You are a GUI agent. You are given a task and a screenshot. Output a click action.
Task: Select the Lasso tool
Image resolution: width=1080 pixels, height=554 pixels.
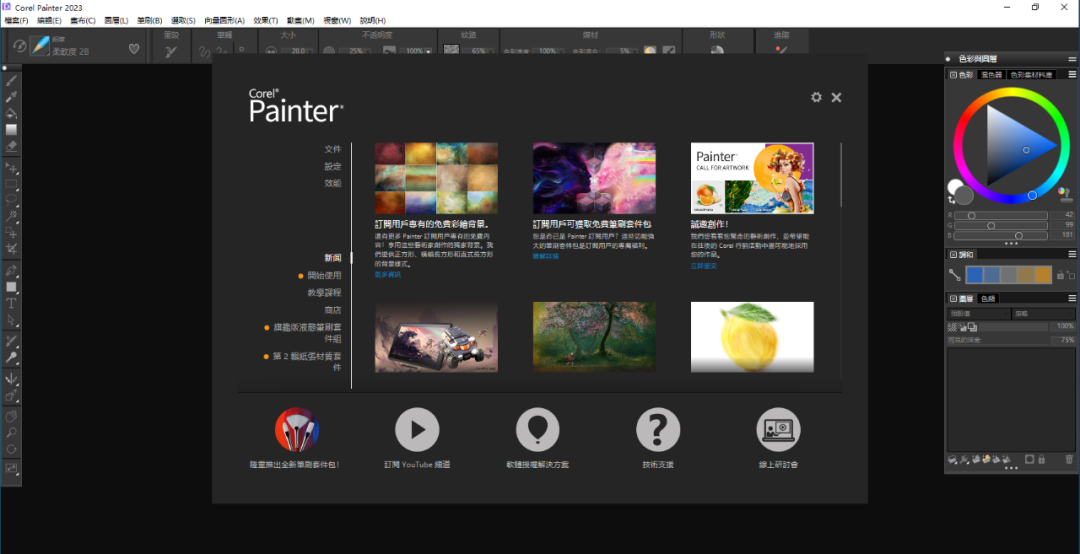pos(11,200)
